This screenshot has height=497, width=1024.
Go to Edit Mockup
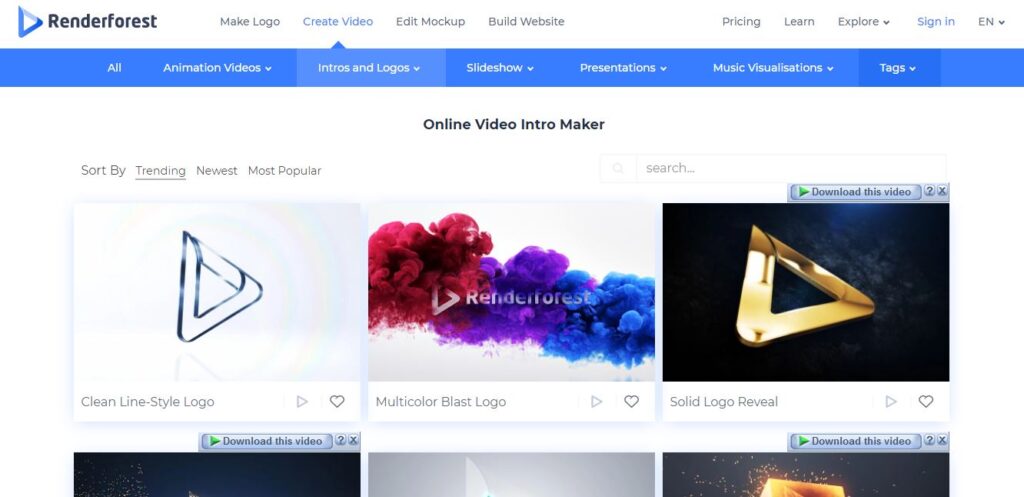430,22
